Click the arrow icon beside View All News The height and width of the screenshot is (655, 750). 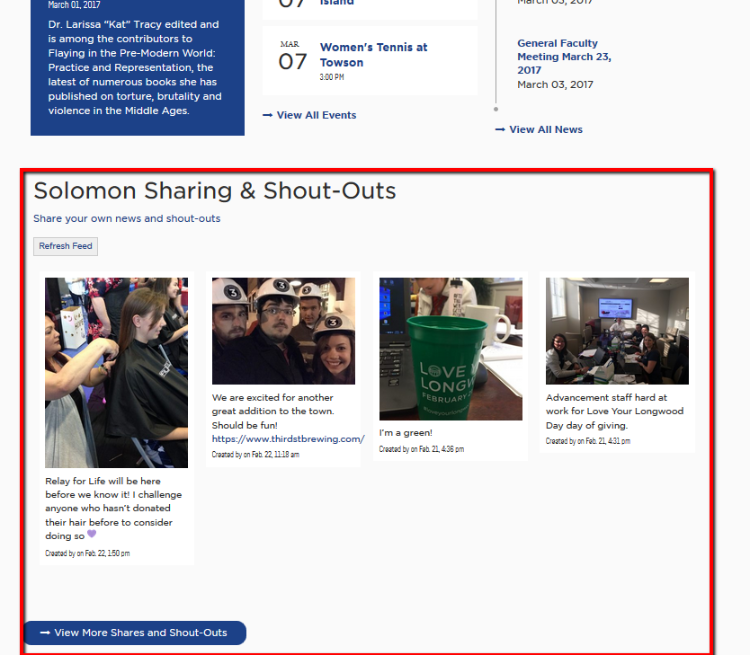pyautogui.click(x=500, y=130)
